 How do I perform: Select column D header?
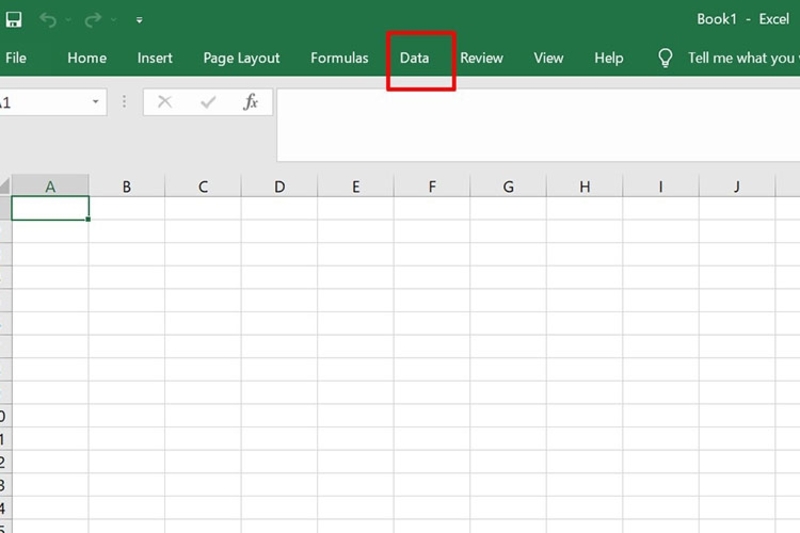pos(279,186)
